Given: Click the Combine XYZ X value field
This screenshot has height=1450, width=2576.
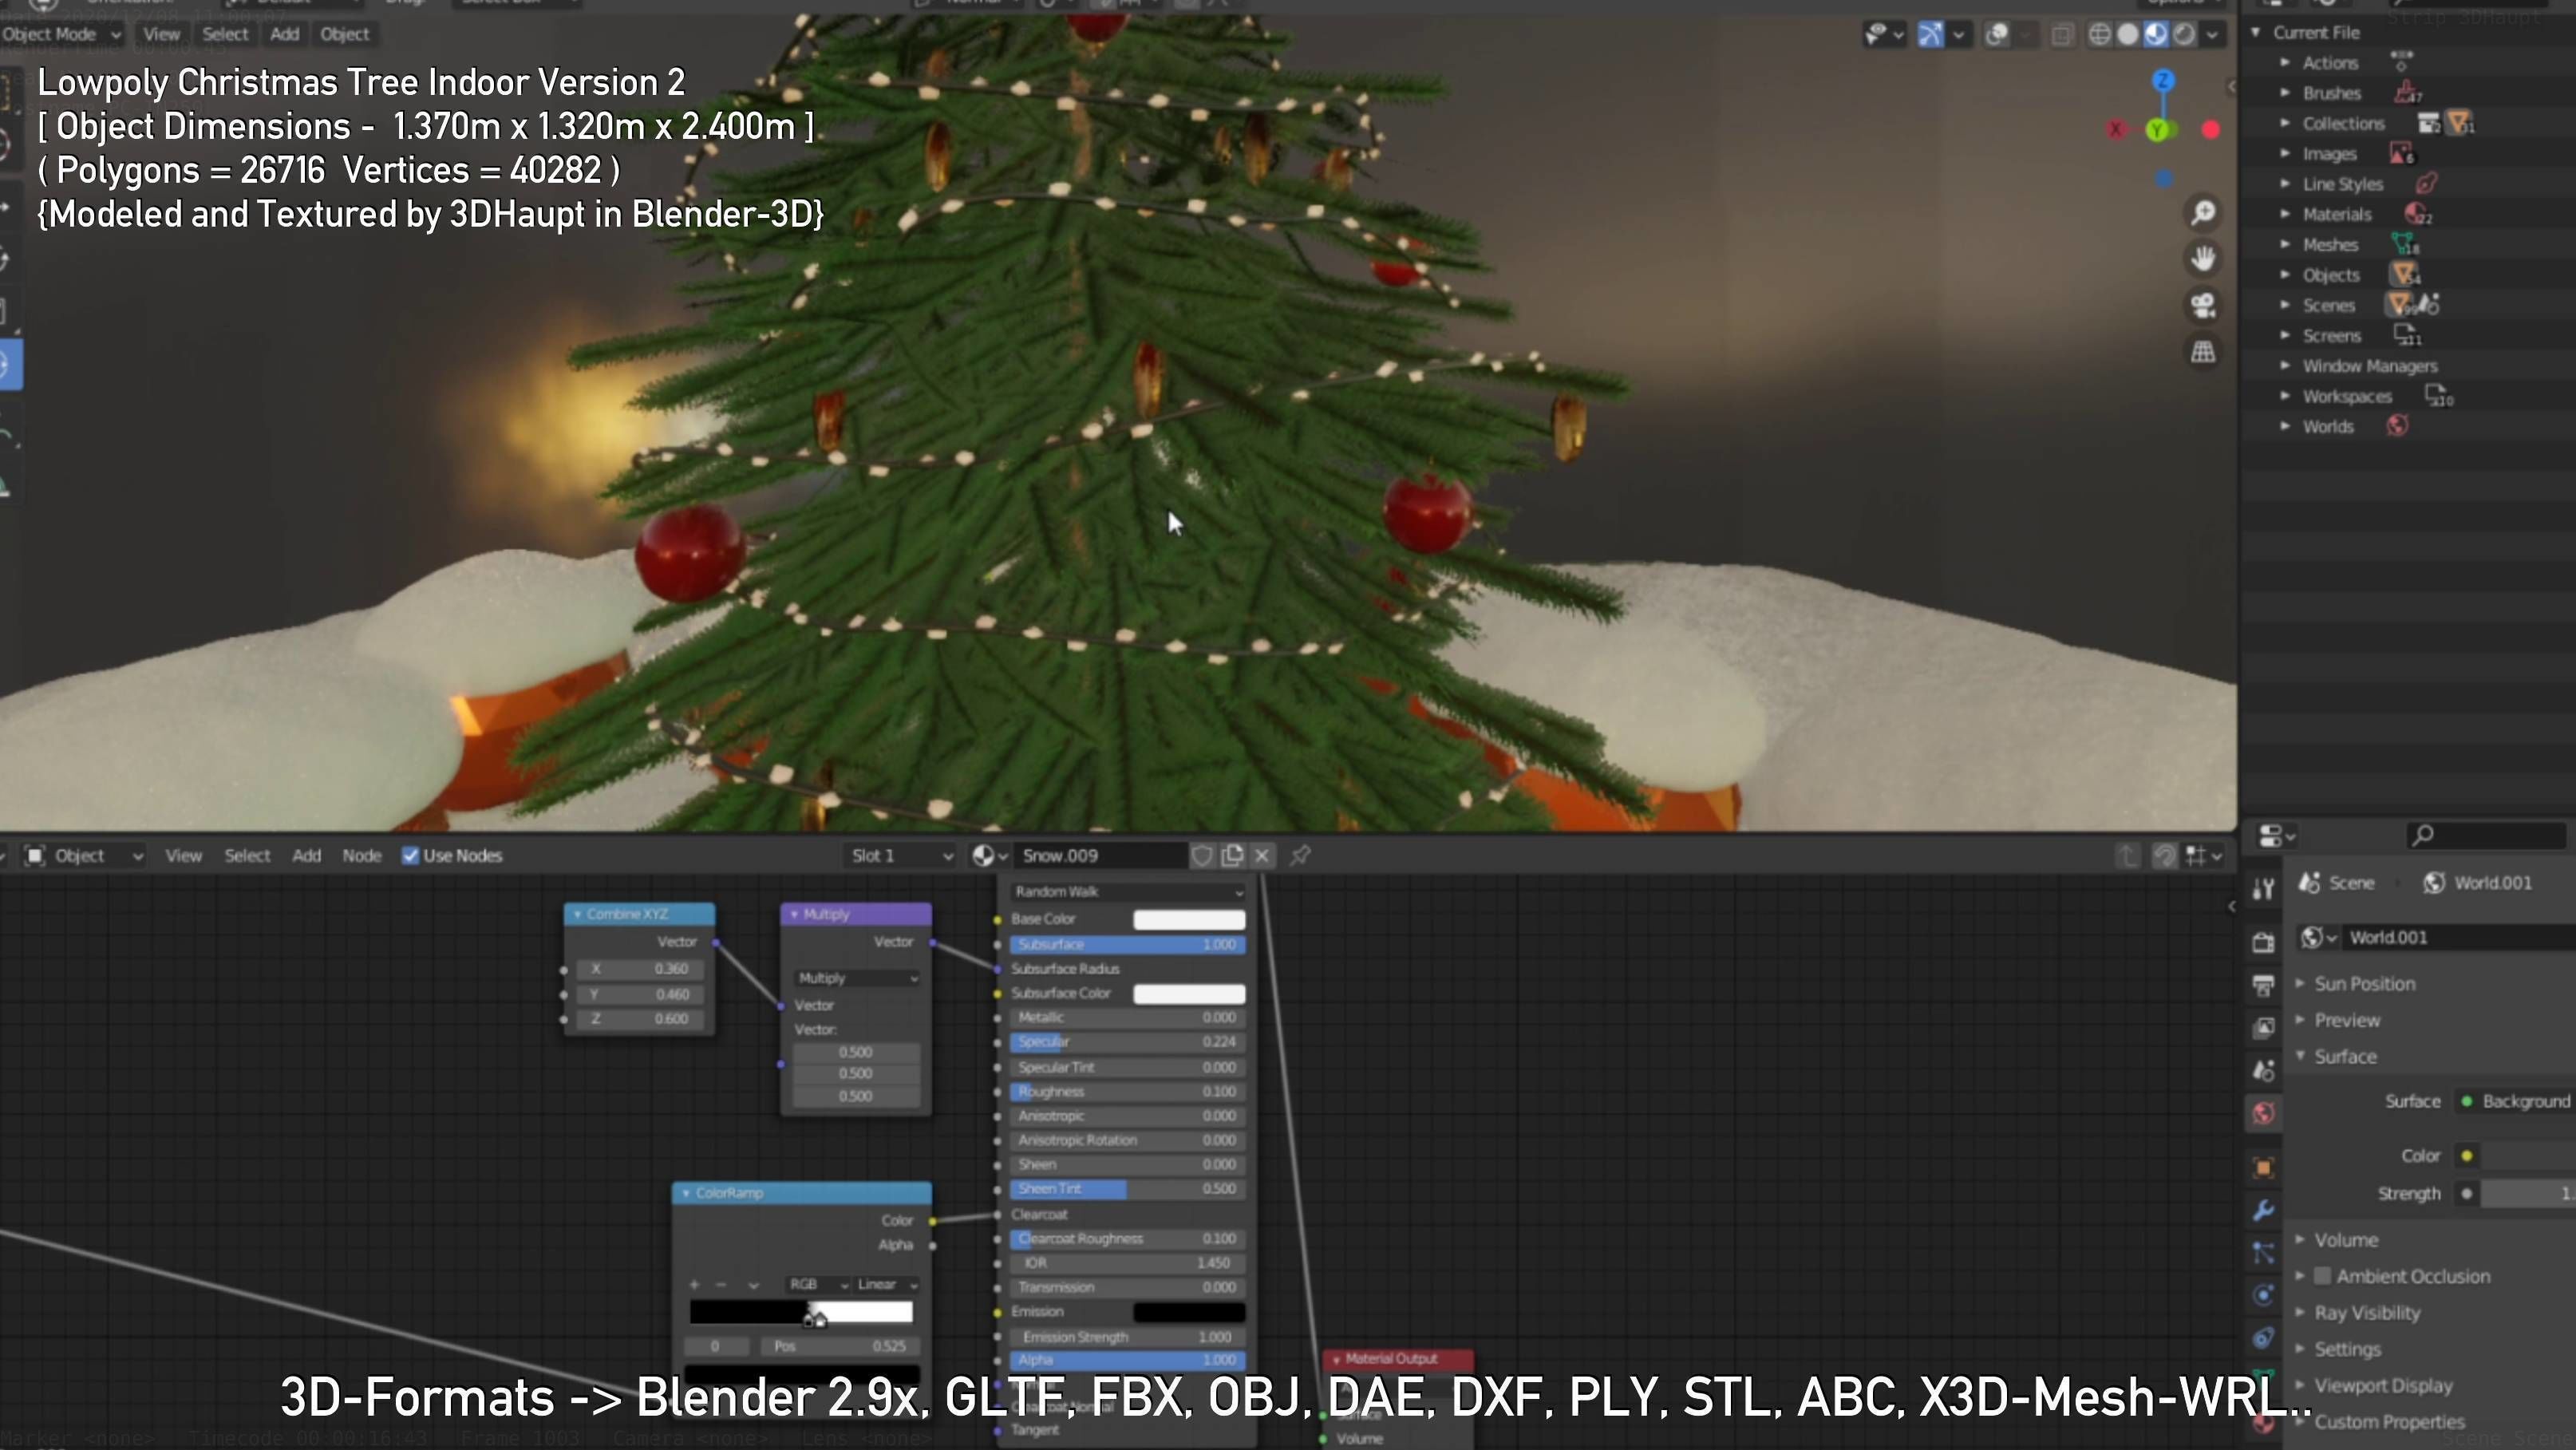Looking at the screenshot, I should click(639, 969).
